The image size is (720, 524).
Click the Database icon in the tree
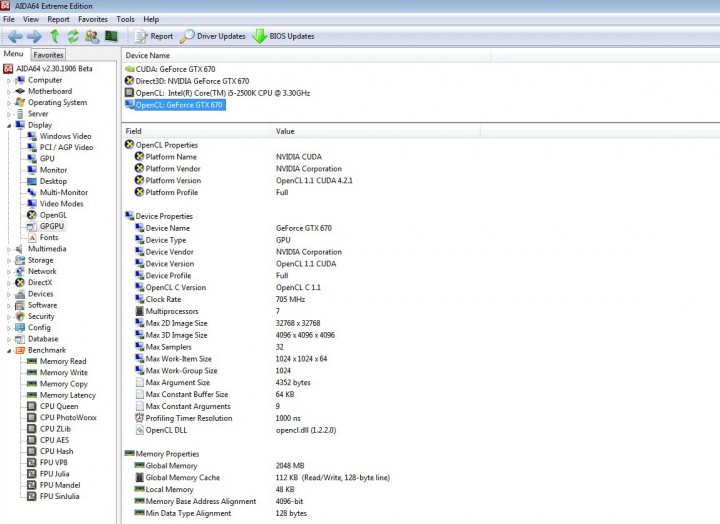click(x=20, y=339)
